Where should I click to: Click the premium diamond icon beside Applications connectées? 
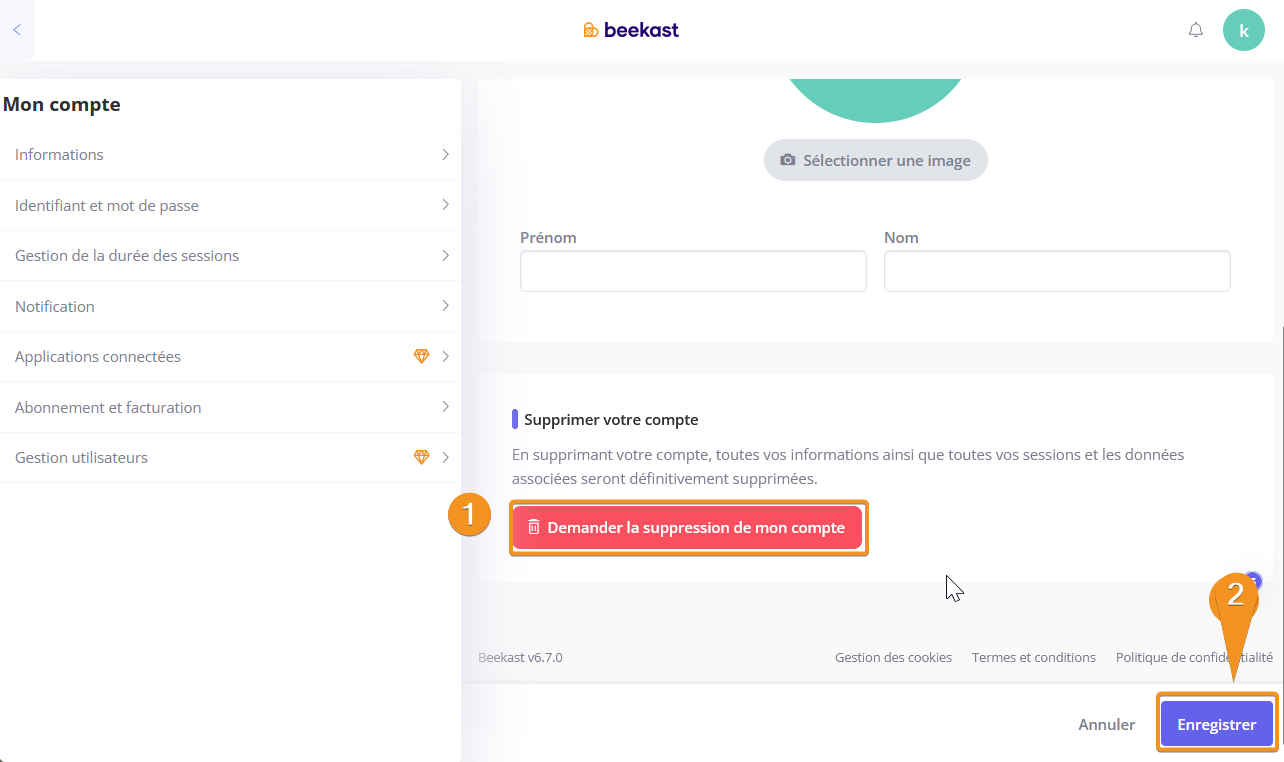pyautogui.click(x=421, y=357)
